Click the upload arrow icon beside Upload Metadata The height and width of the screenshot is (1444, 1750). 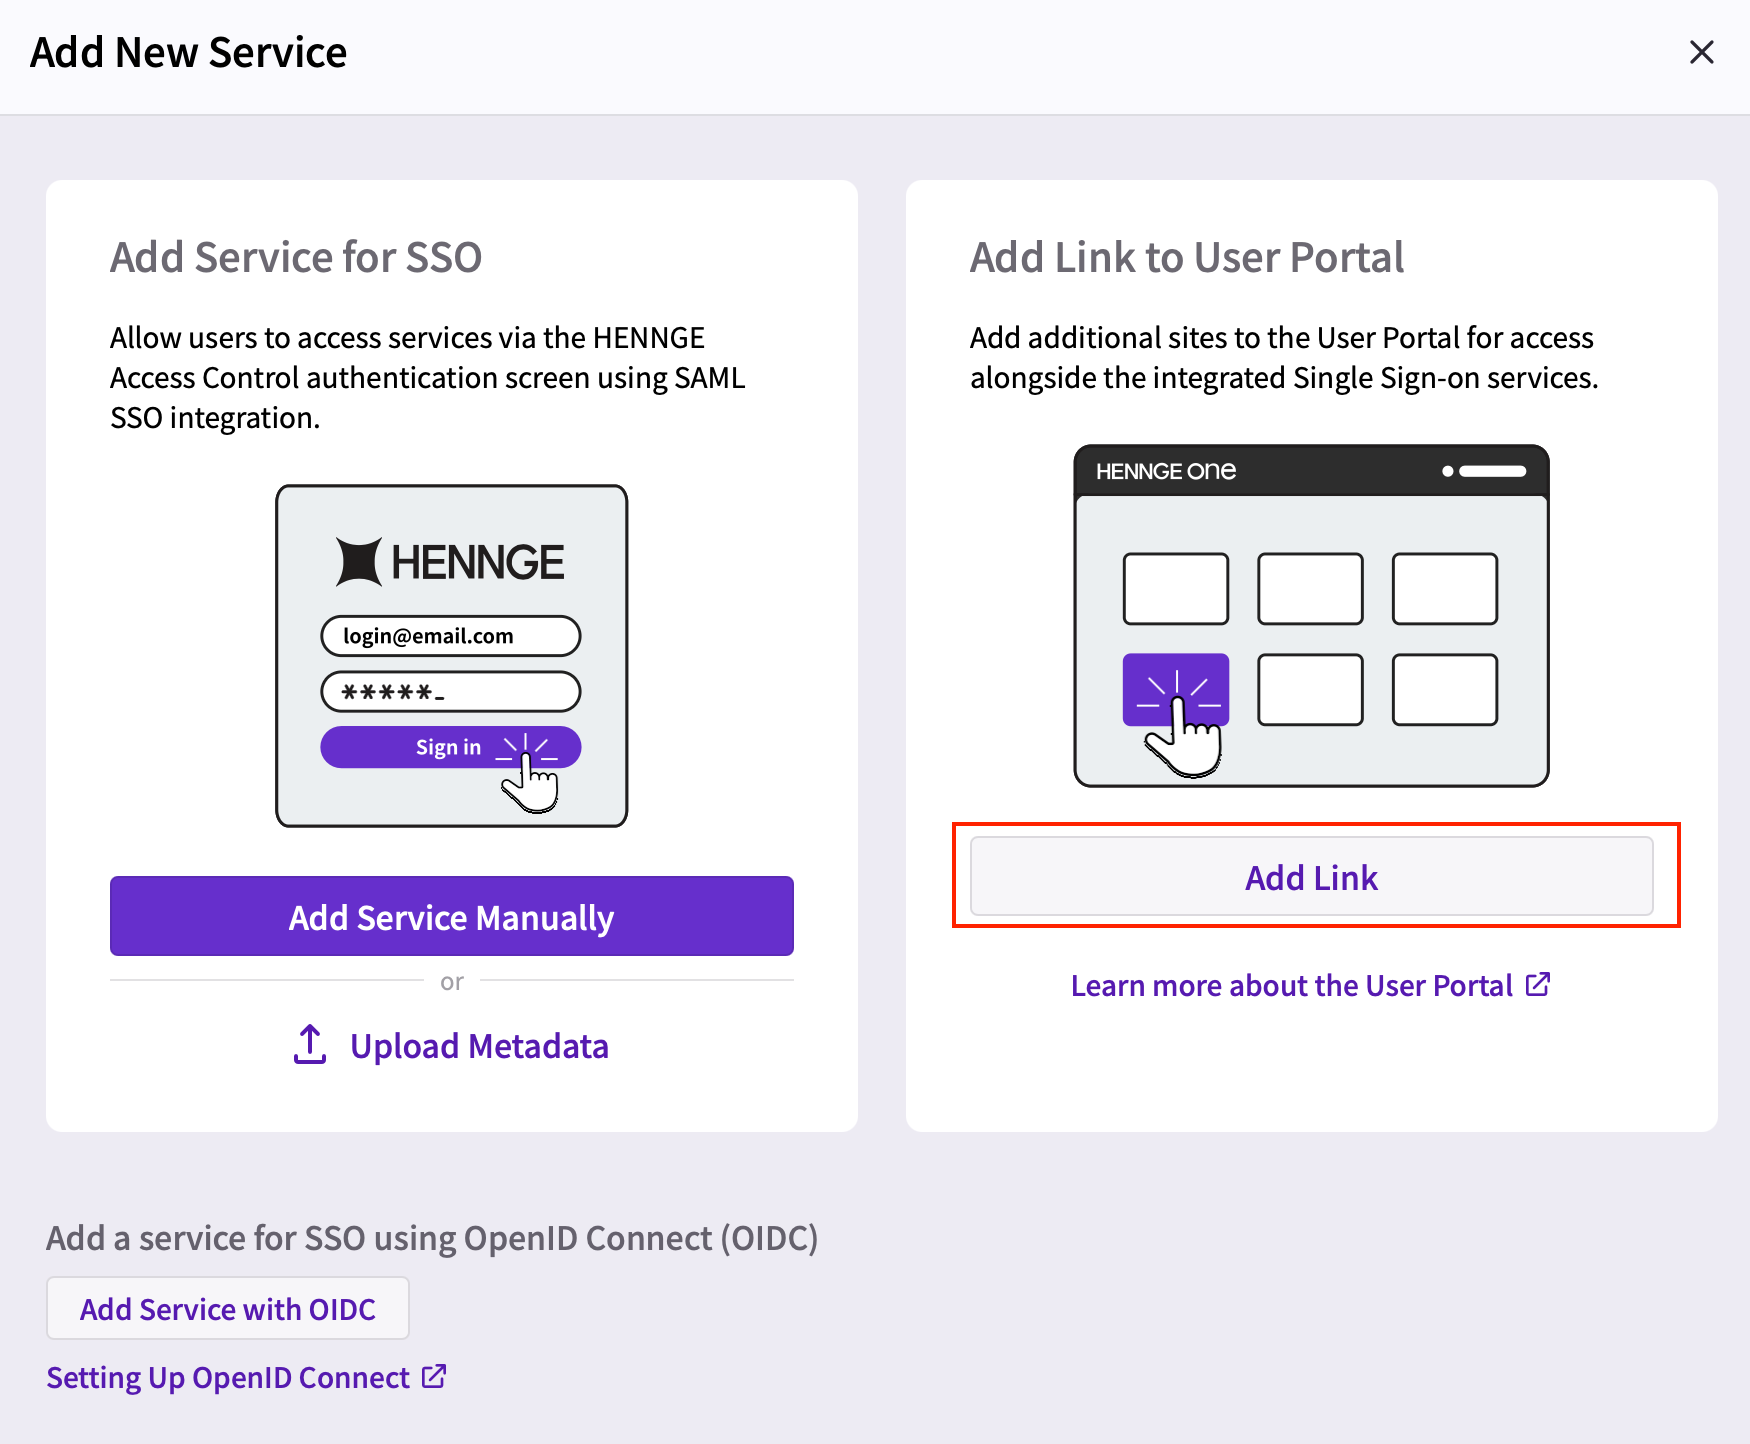[310, 1045]
